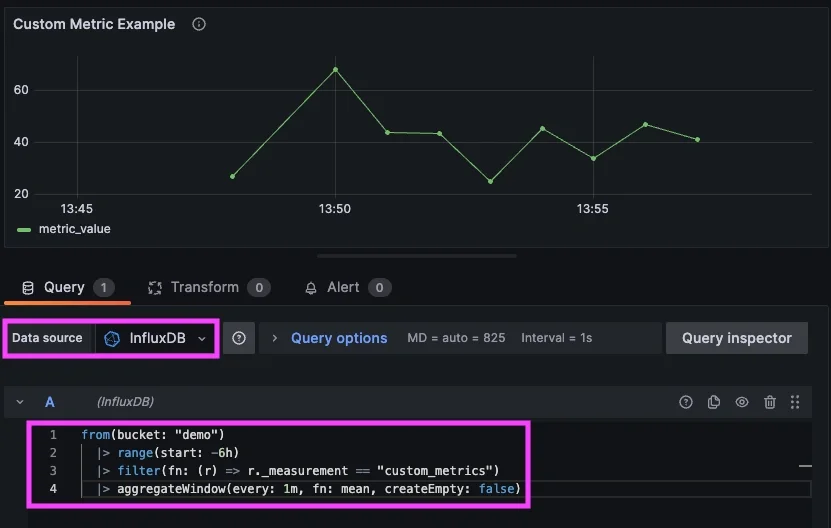Delete query A with trash icon
The image size is (831, 528).
point(770,402)
